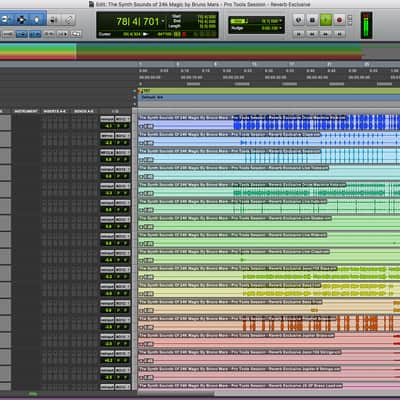Click the Stop transport button

click(x=312, y=20)
